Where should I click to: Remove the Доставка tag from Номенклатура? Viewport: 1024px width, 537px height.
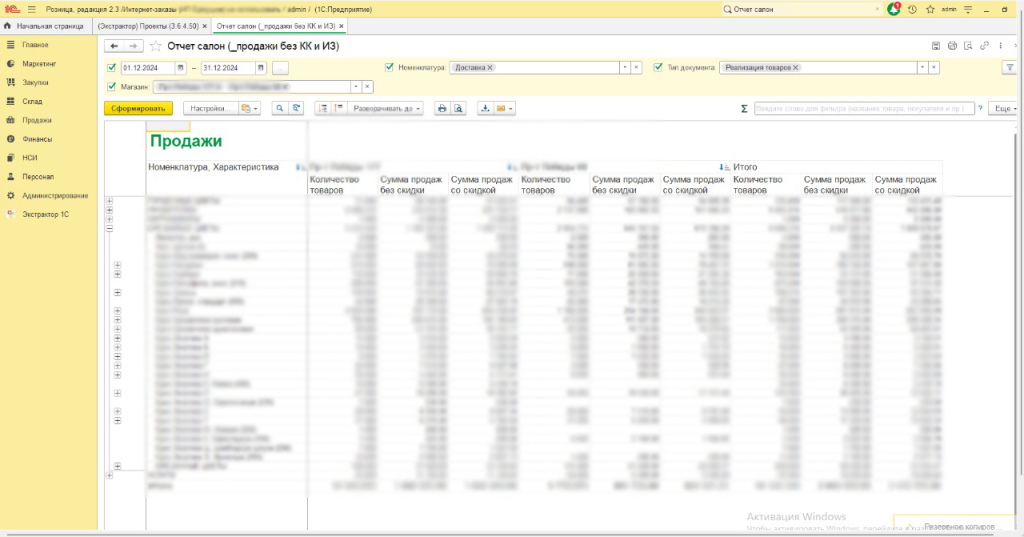[x=490, y=68]
